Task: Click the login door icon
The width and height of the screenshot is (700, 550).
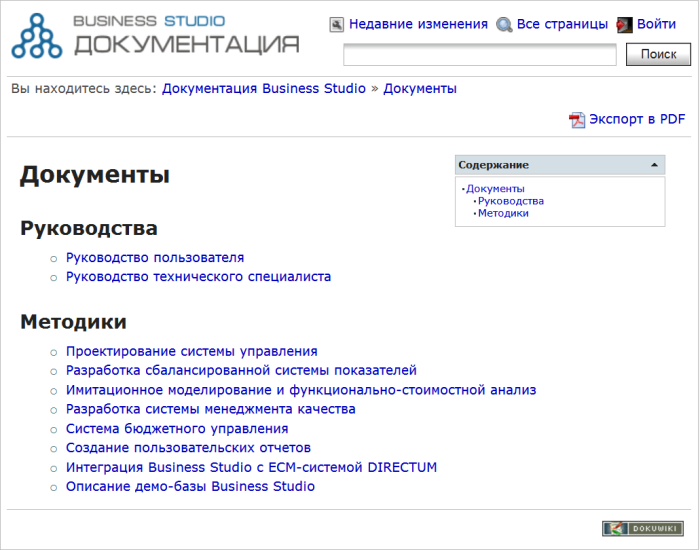Action: point(625,25)
